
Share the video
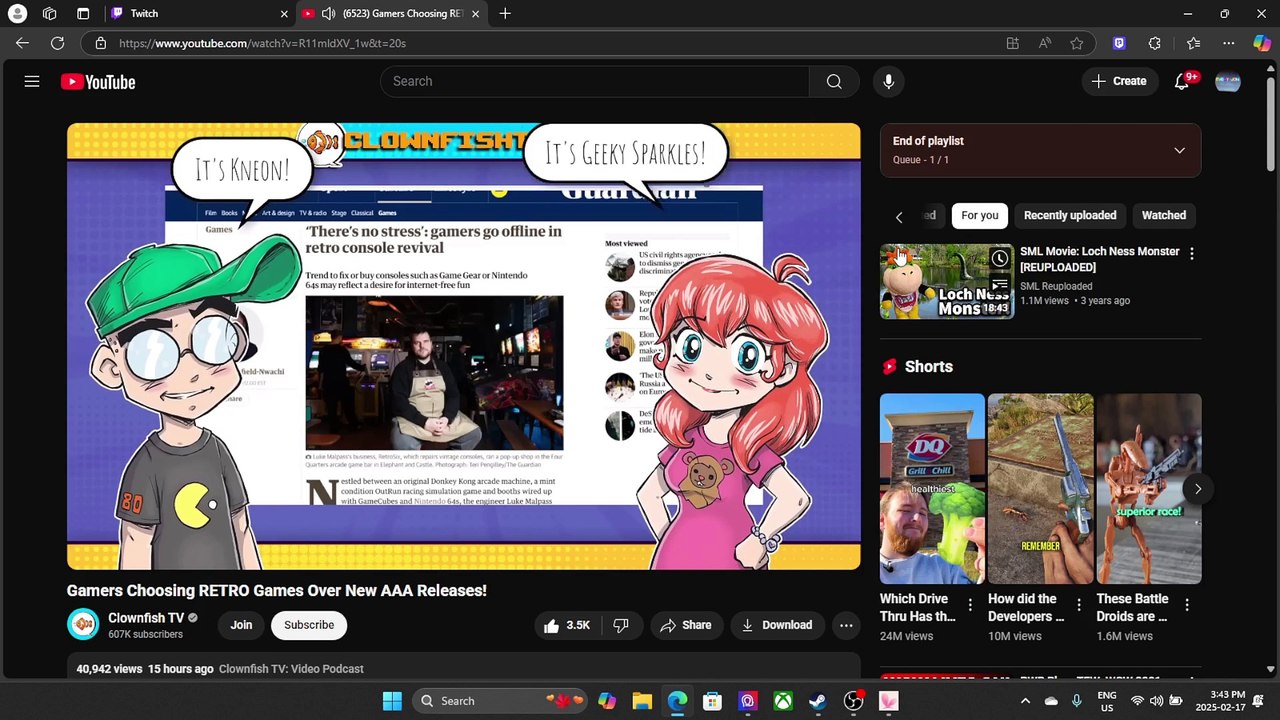[x=686, y=626]
